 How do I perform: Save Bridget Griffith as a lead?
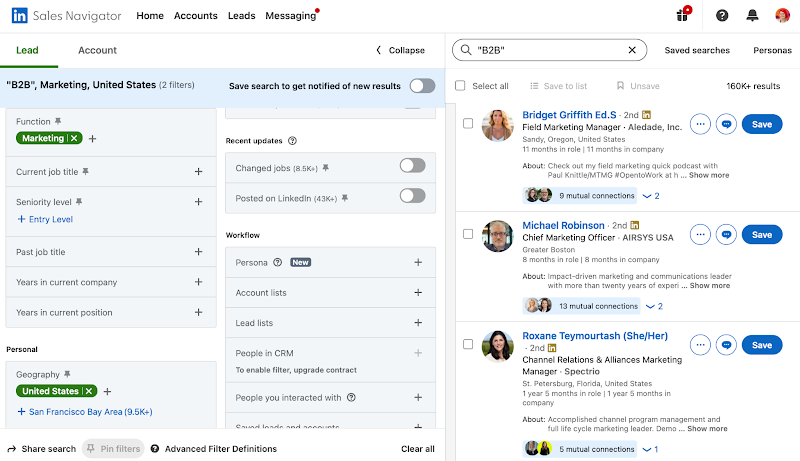[762, 124]
